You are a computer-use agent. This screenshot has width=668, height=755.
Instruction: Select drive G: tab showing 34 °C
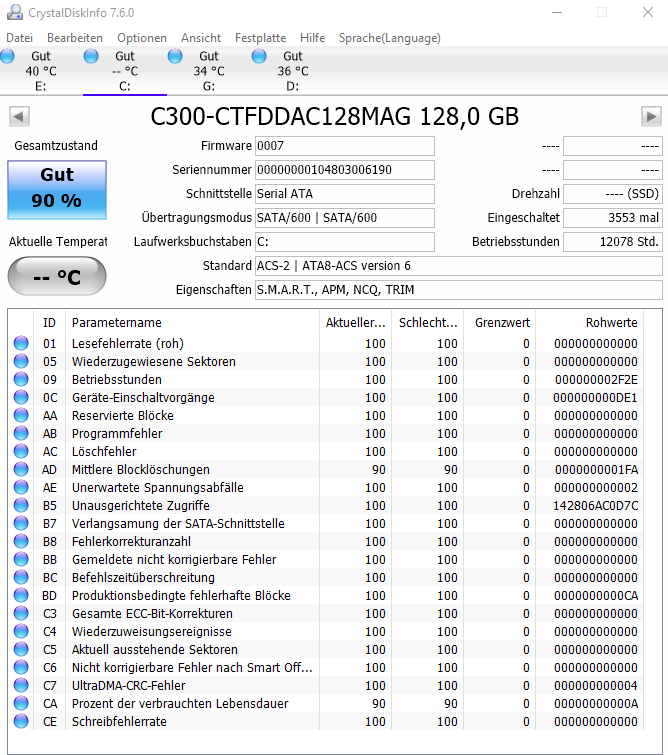[x=209, y=71]
